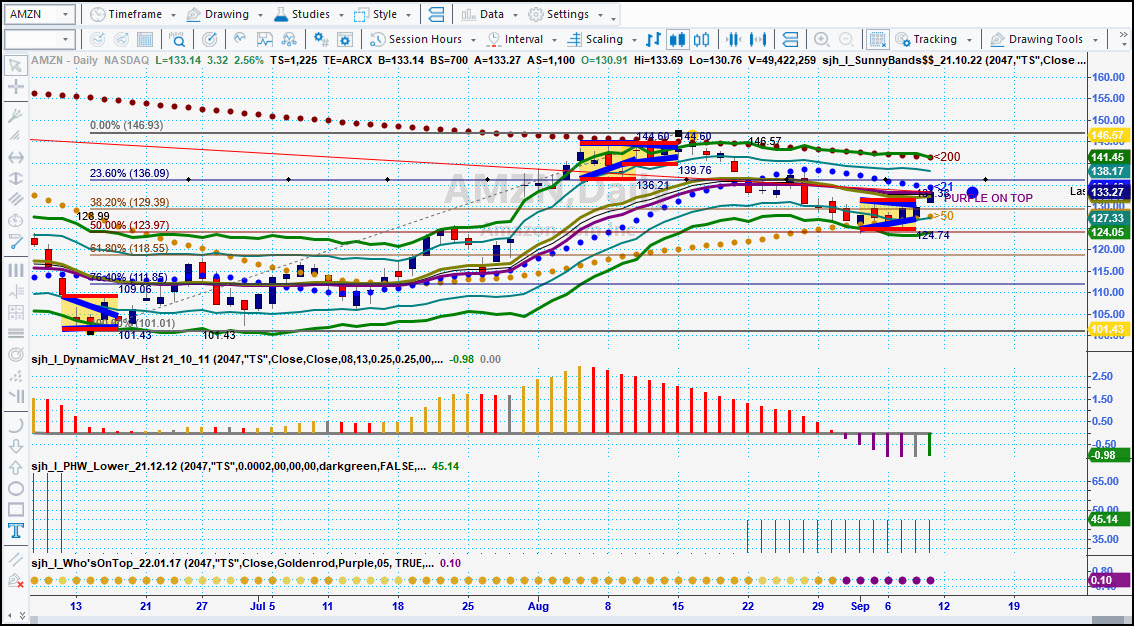Select the Text drawing tool
Image resolution: width=1134 pixels, height=626 pixels.
[15, 530]
